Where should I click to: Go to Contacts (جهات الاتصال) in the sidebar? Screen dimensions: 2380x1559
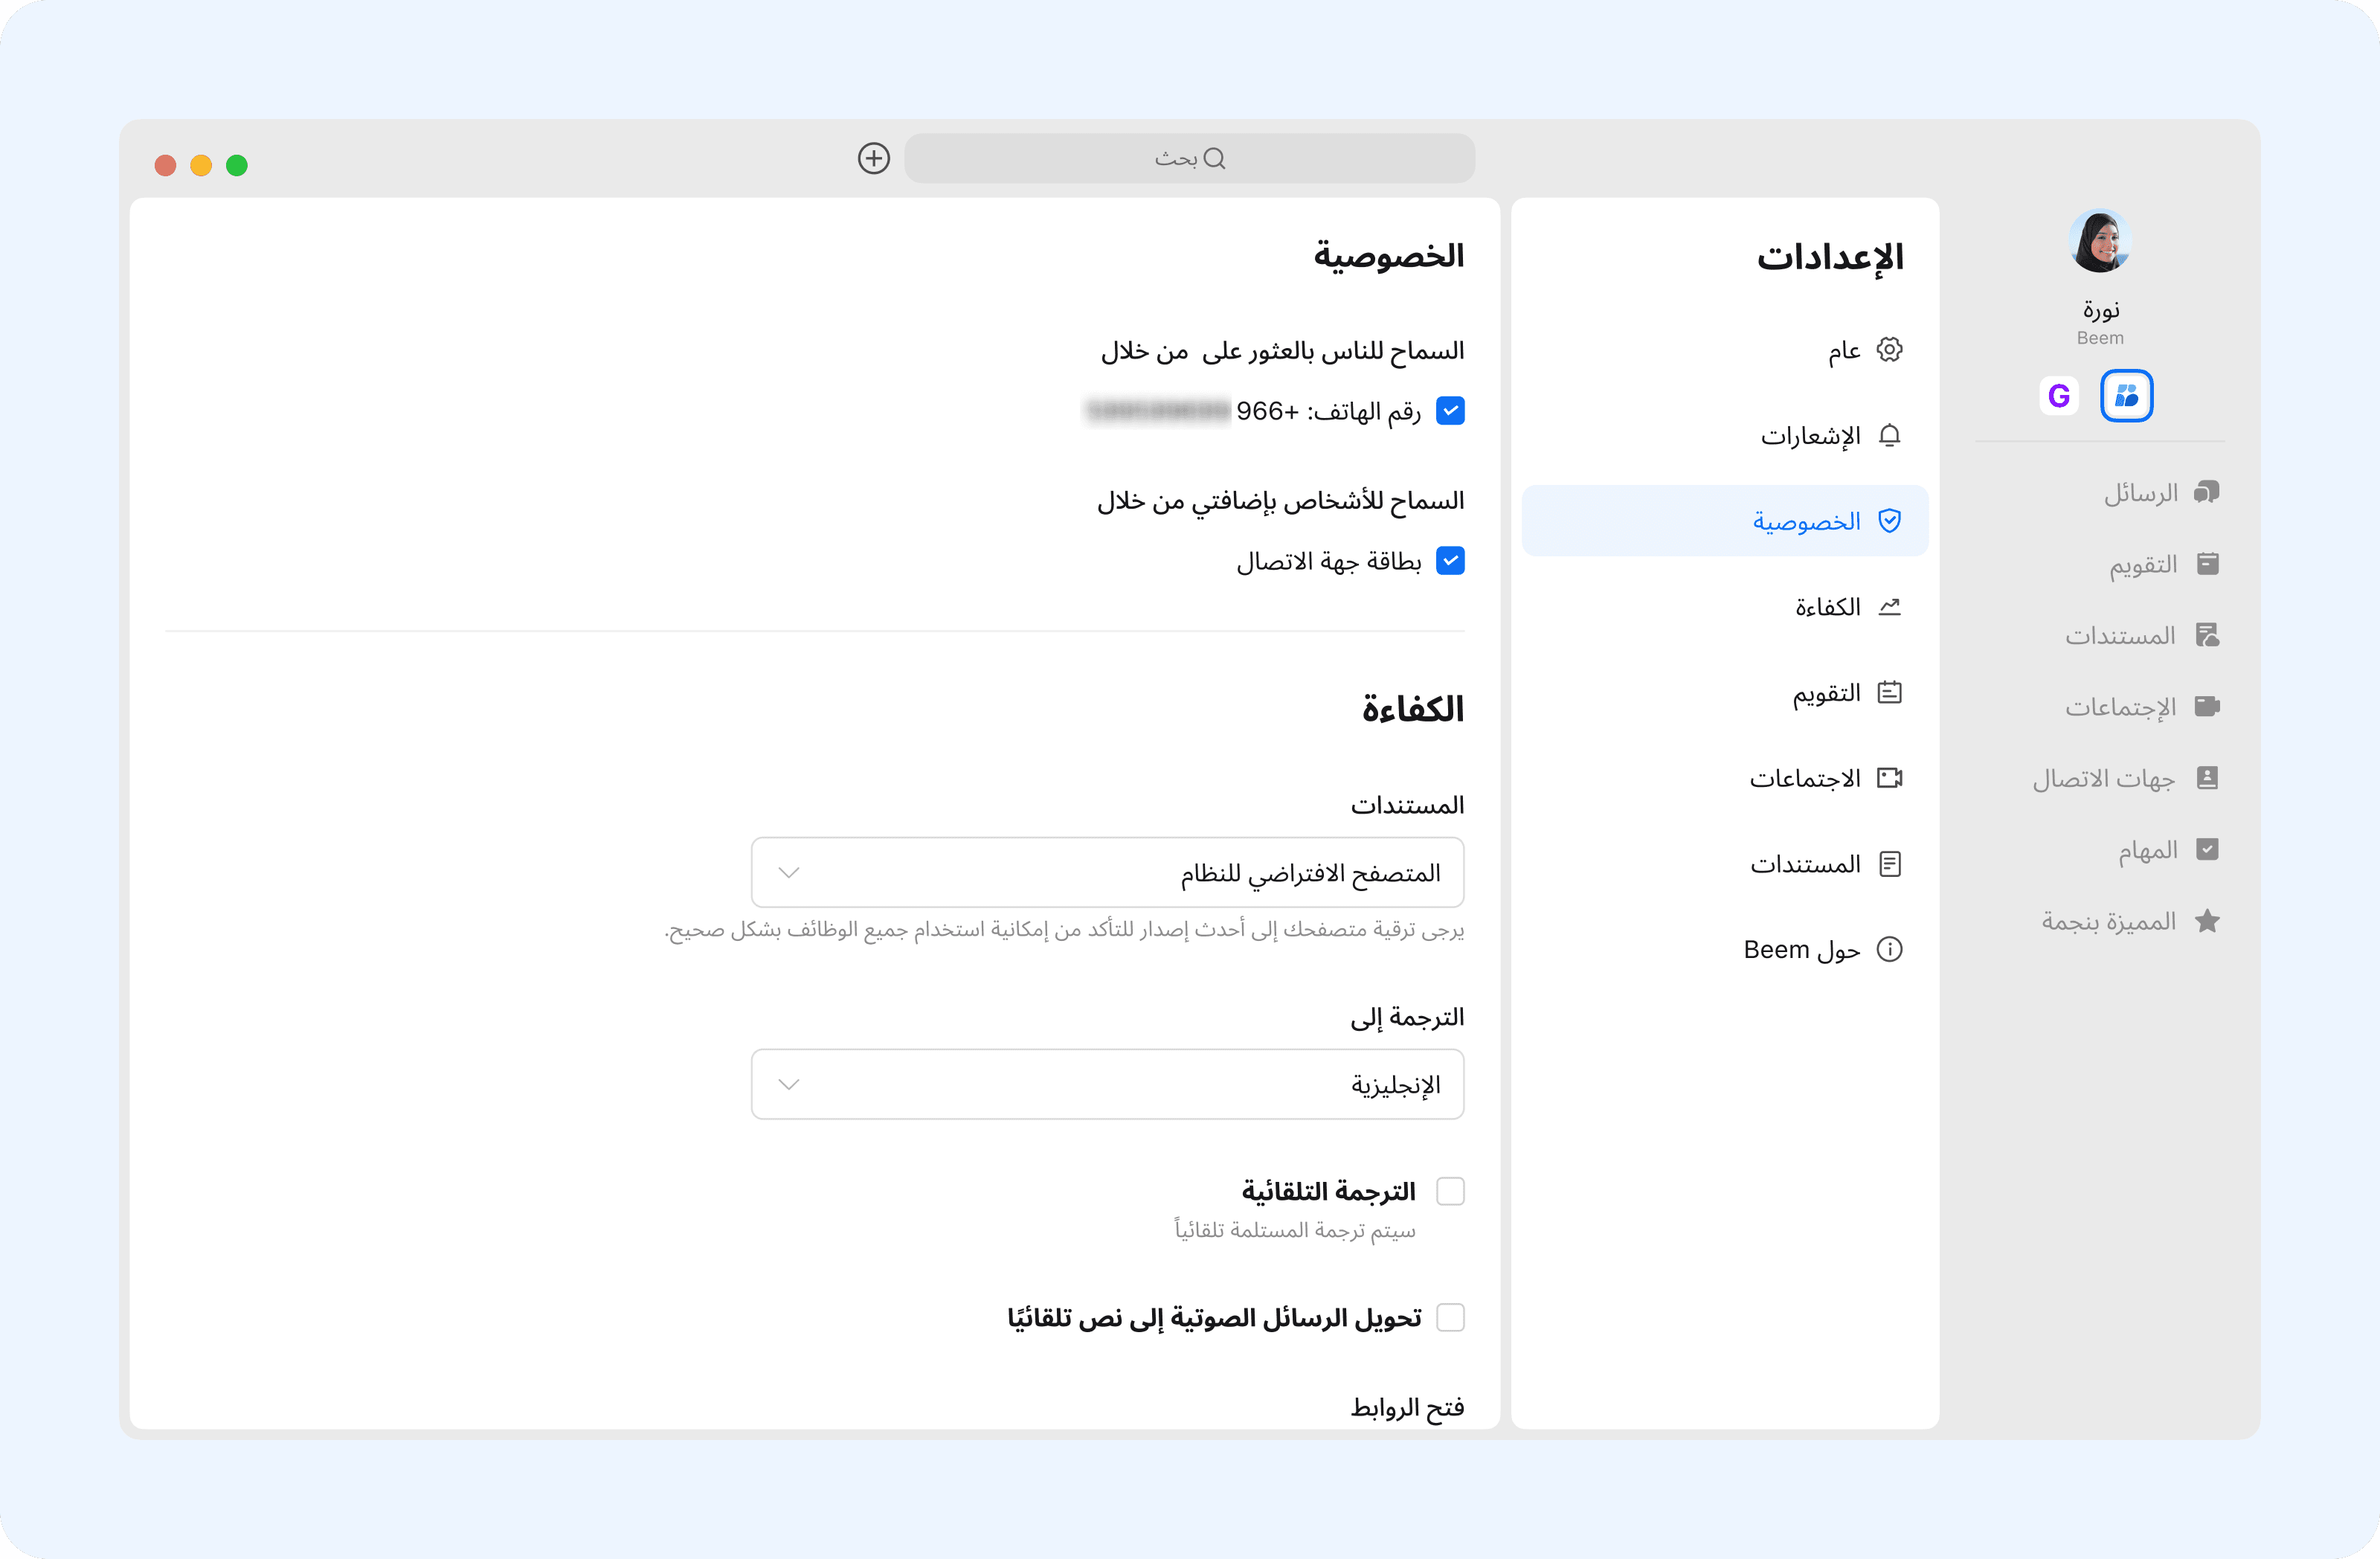coord(2125,778)
